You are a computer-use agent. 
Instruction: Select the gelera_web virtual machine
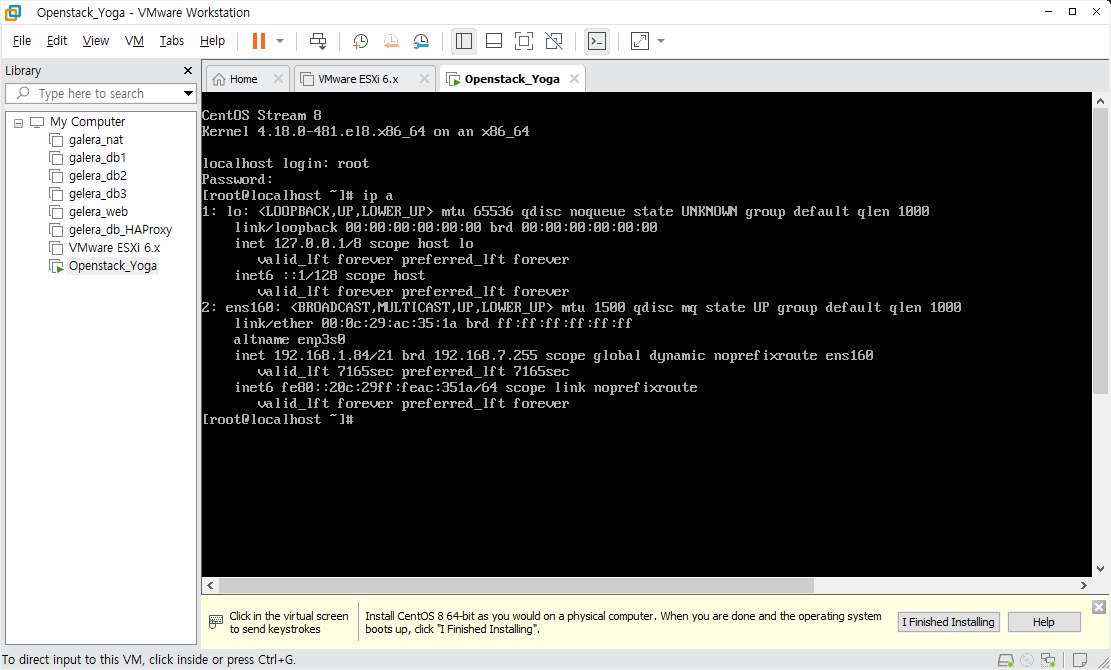98,212
